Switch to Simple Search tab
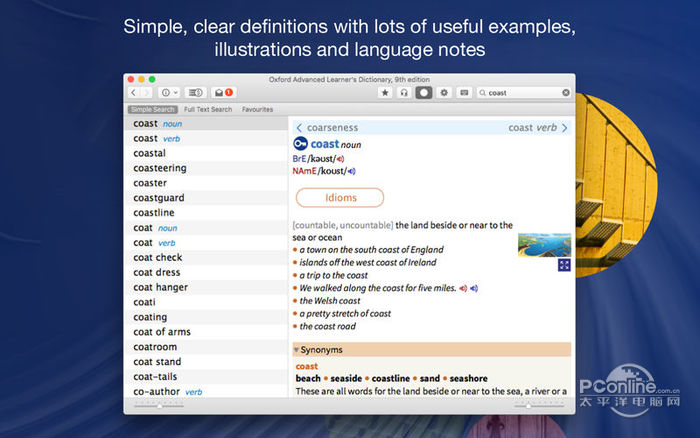The width and height of the screenshot is (700, 438). 153,109
